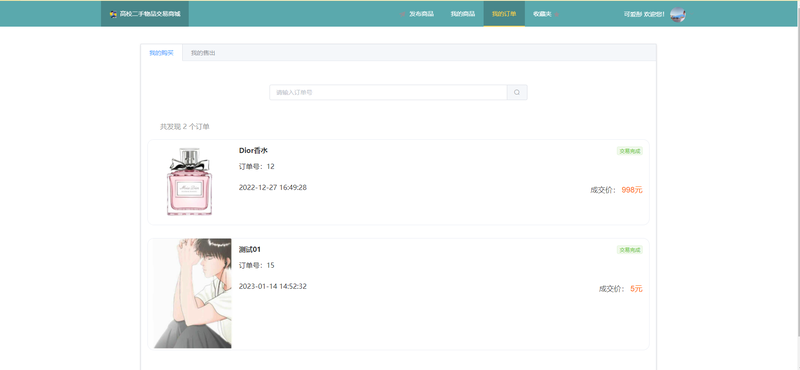
Task: Focus the order number search field
Action: tap(388, 92)
